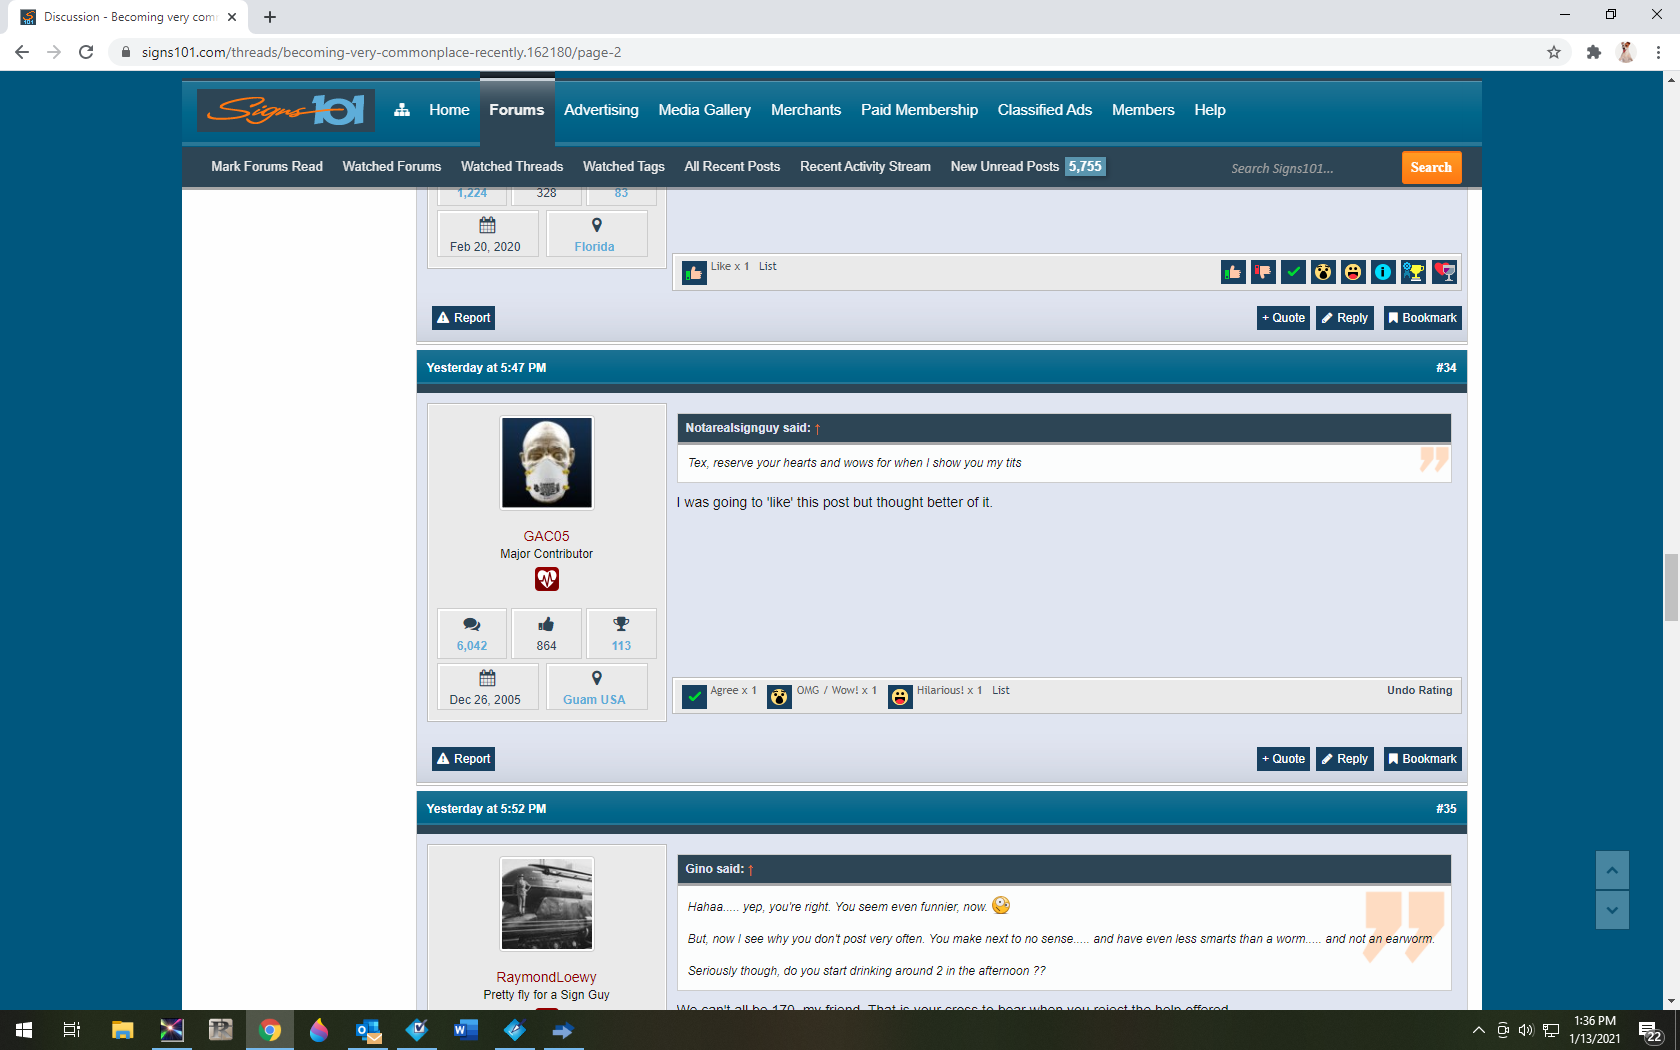Go back to the previous page
The height and width of the screenshot is (1050, 1680).
click(x=22, y=52)
